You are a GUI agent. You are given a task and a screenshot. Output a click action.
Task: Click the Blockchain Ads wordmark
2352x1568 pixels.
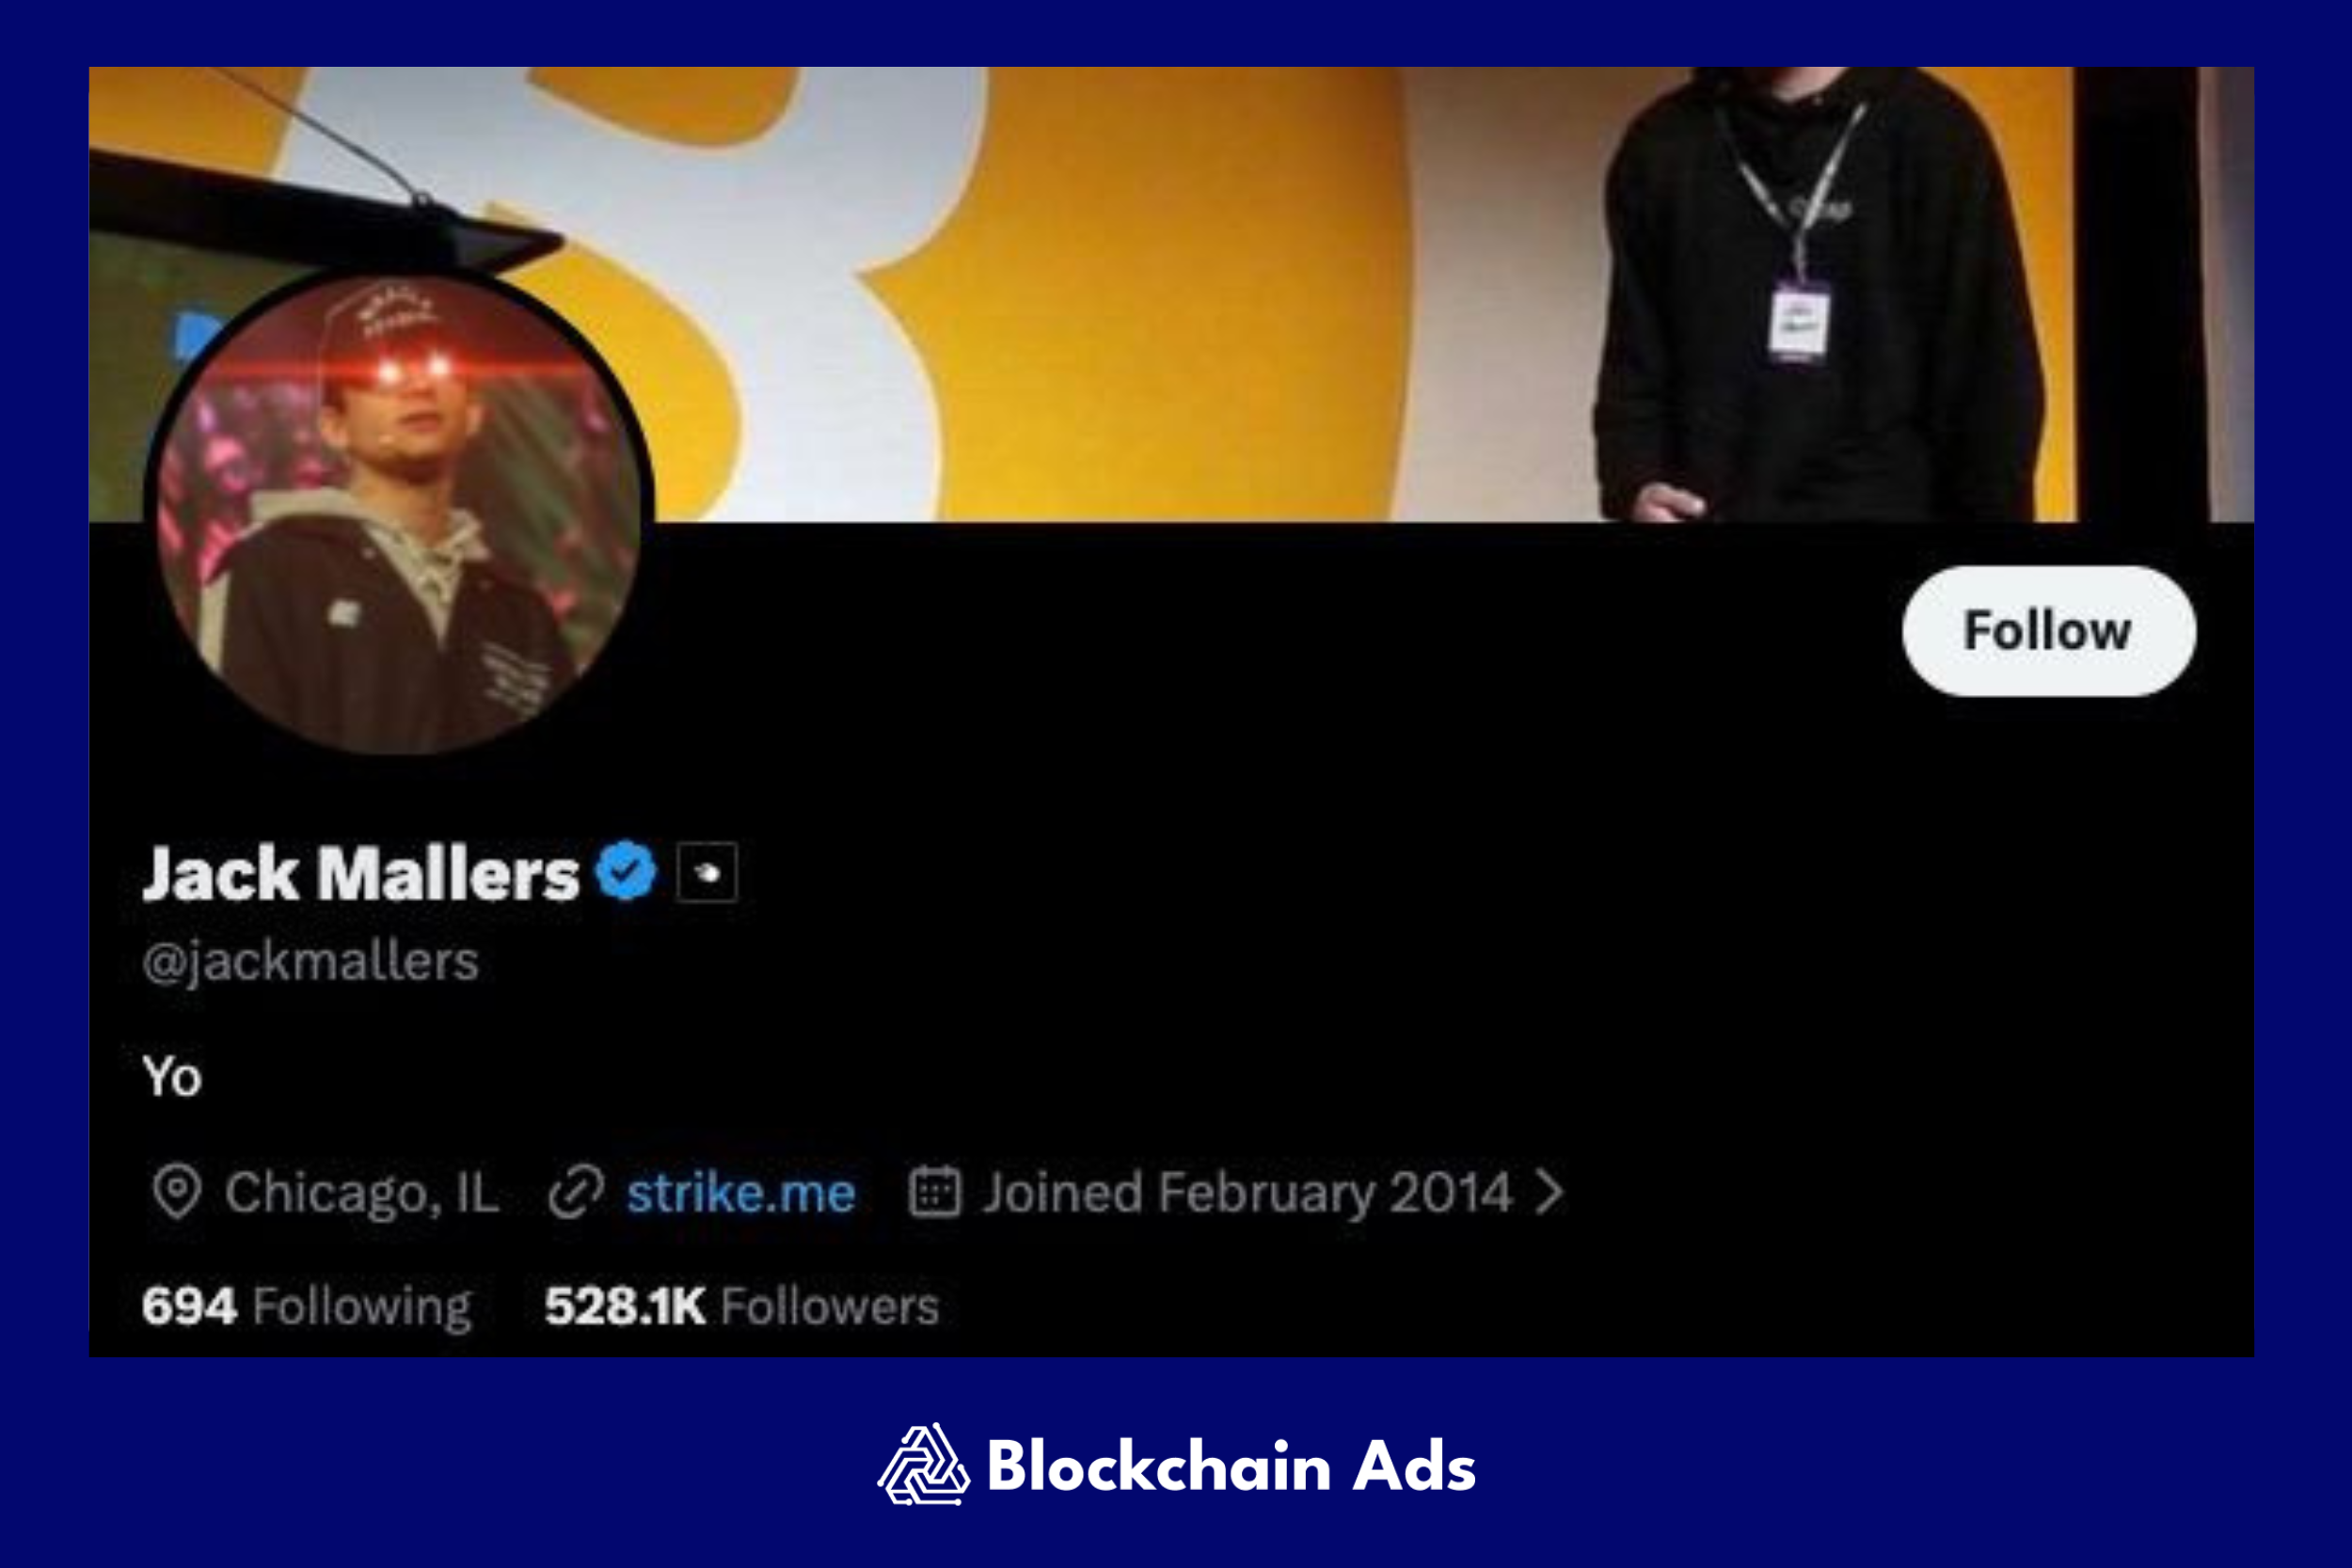1231,1466
